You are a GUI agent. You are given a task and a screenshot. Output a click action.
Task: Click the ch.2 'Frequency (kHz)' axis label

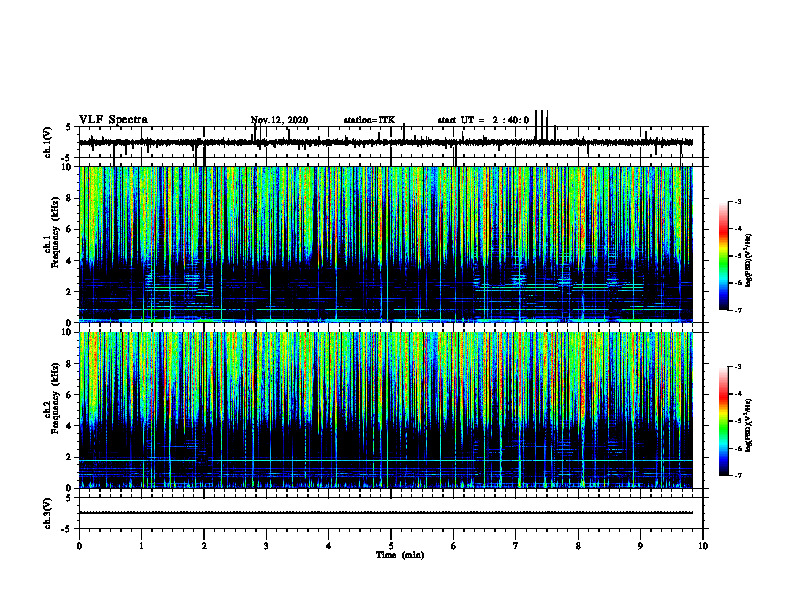55,398
